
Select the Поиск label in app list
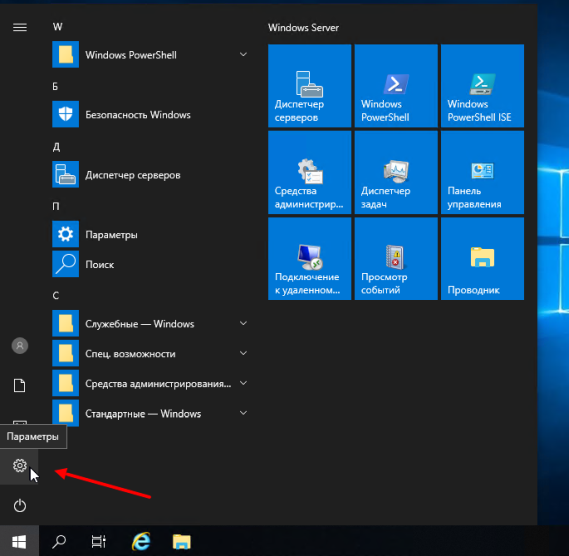pos(100,265)
